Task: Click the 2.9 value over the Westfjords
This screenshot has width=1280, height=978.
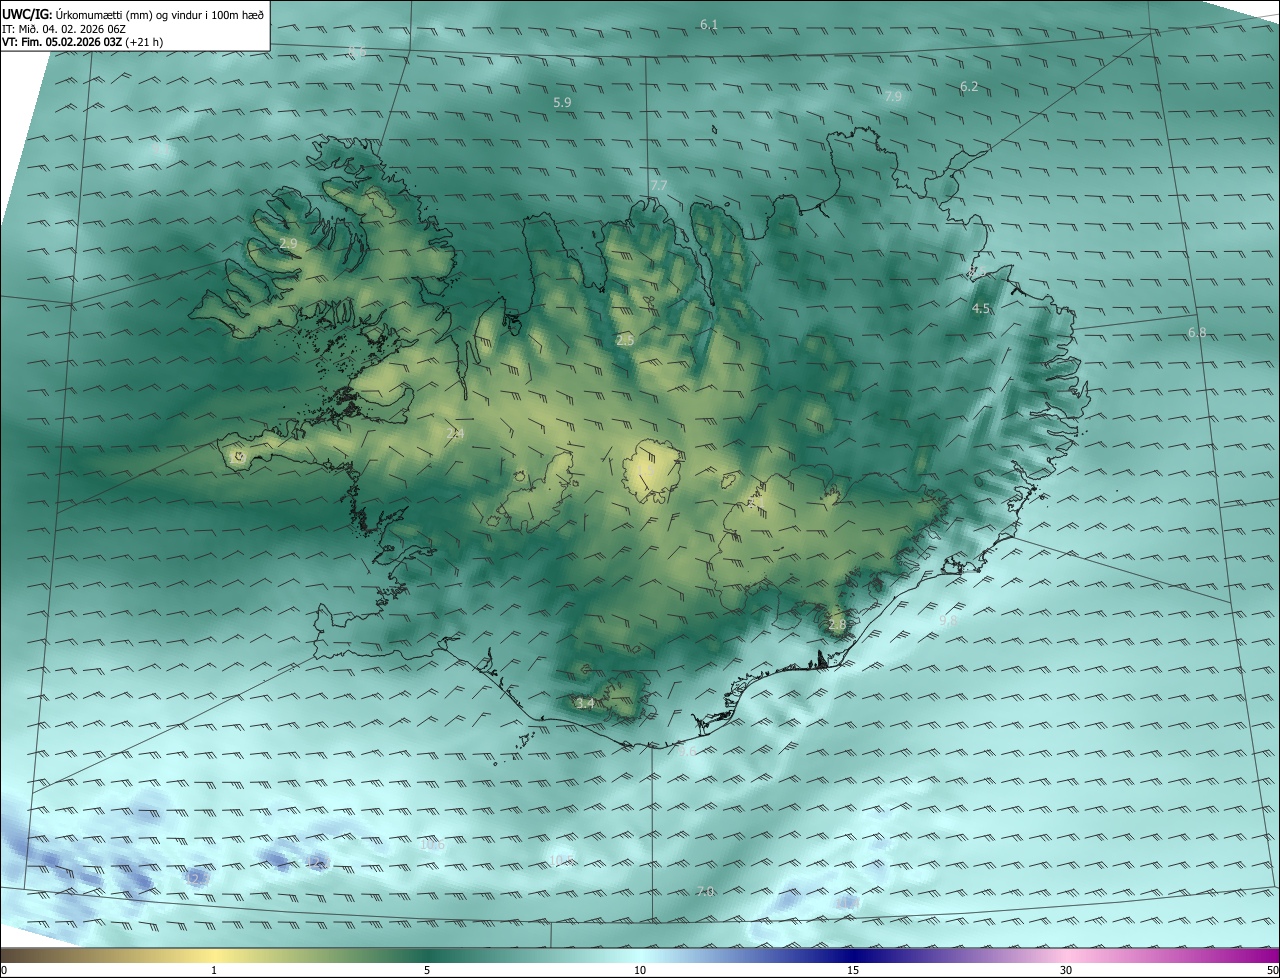Action: click(x=288, y=244)
